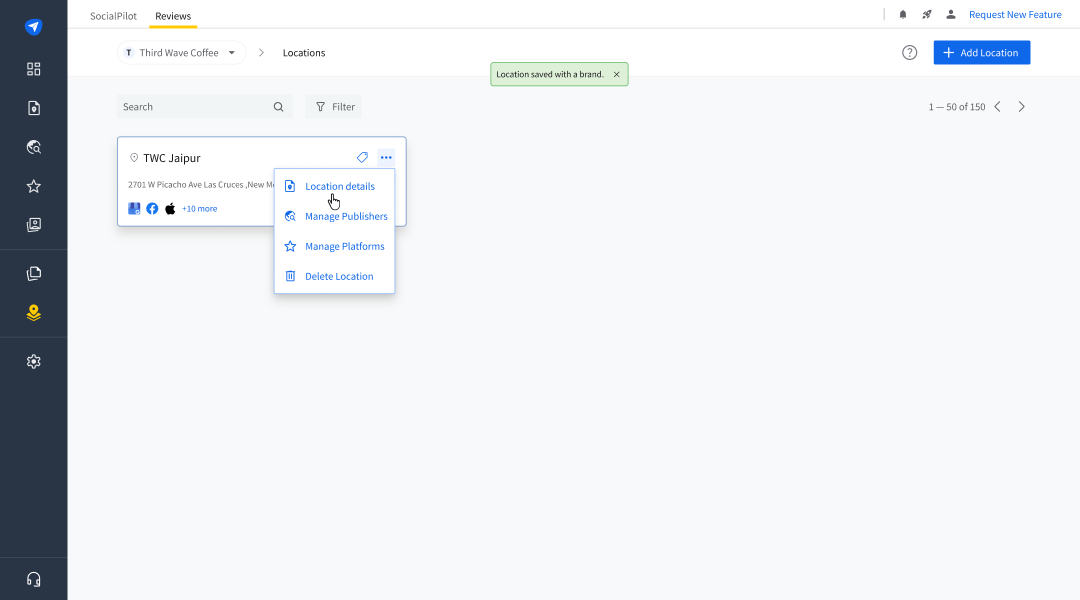The image size is (1080, 600).
Task: Dismiss the 'Location saved with a brand' notification
Action: (x=616, y=74)
